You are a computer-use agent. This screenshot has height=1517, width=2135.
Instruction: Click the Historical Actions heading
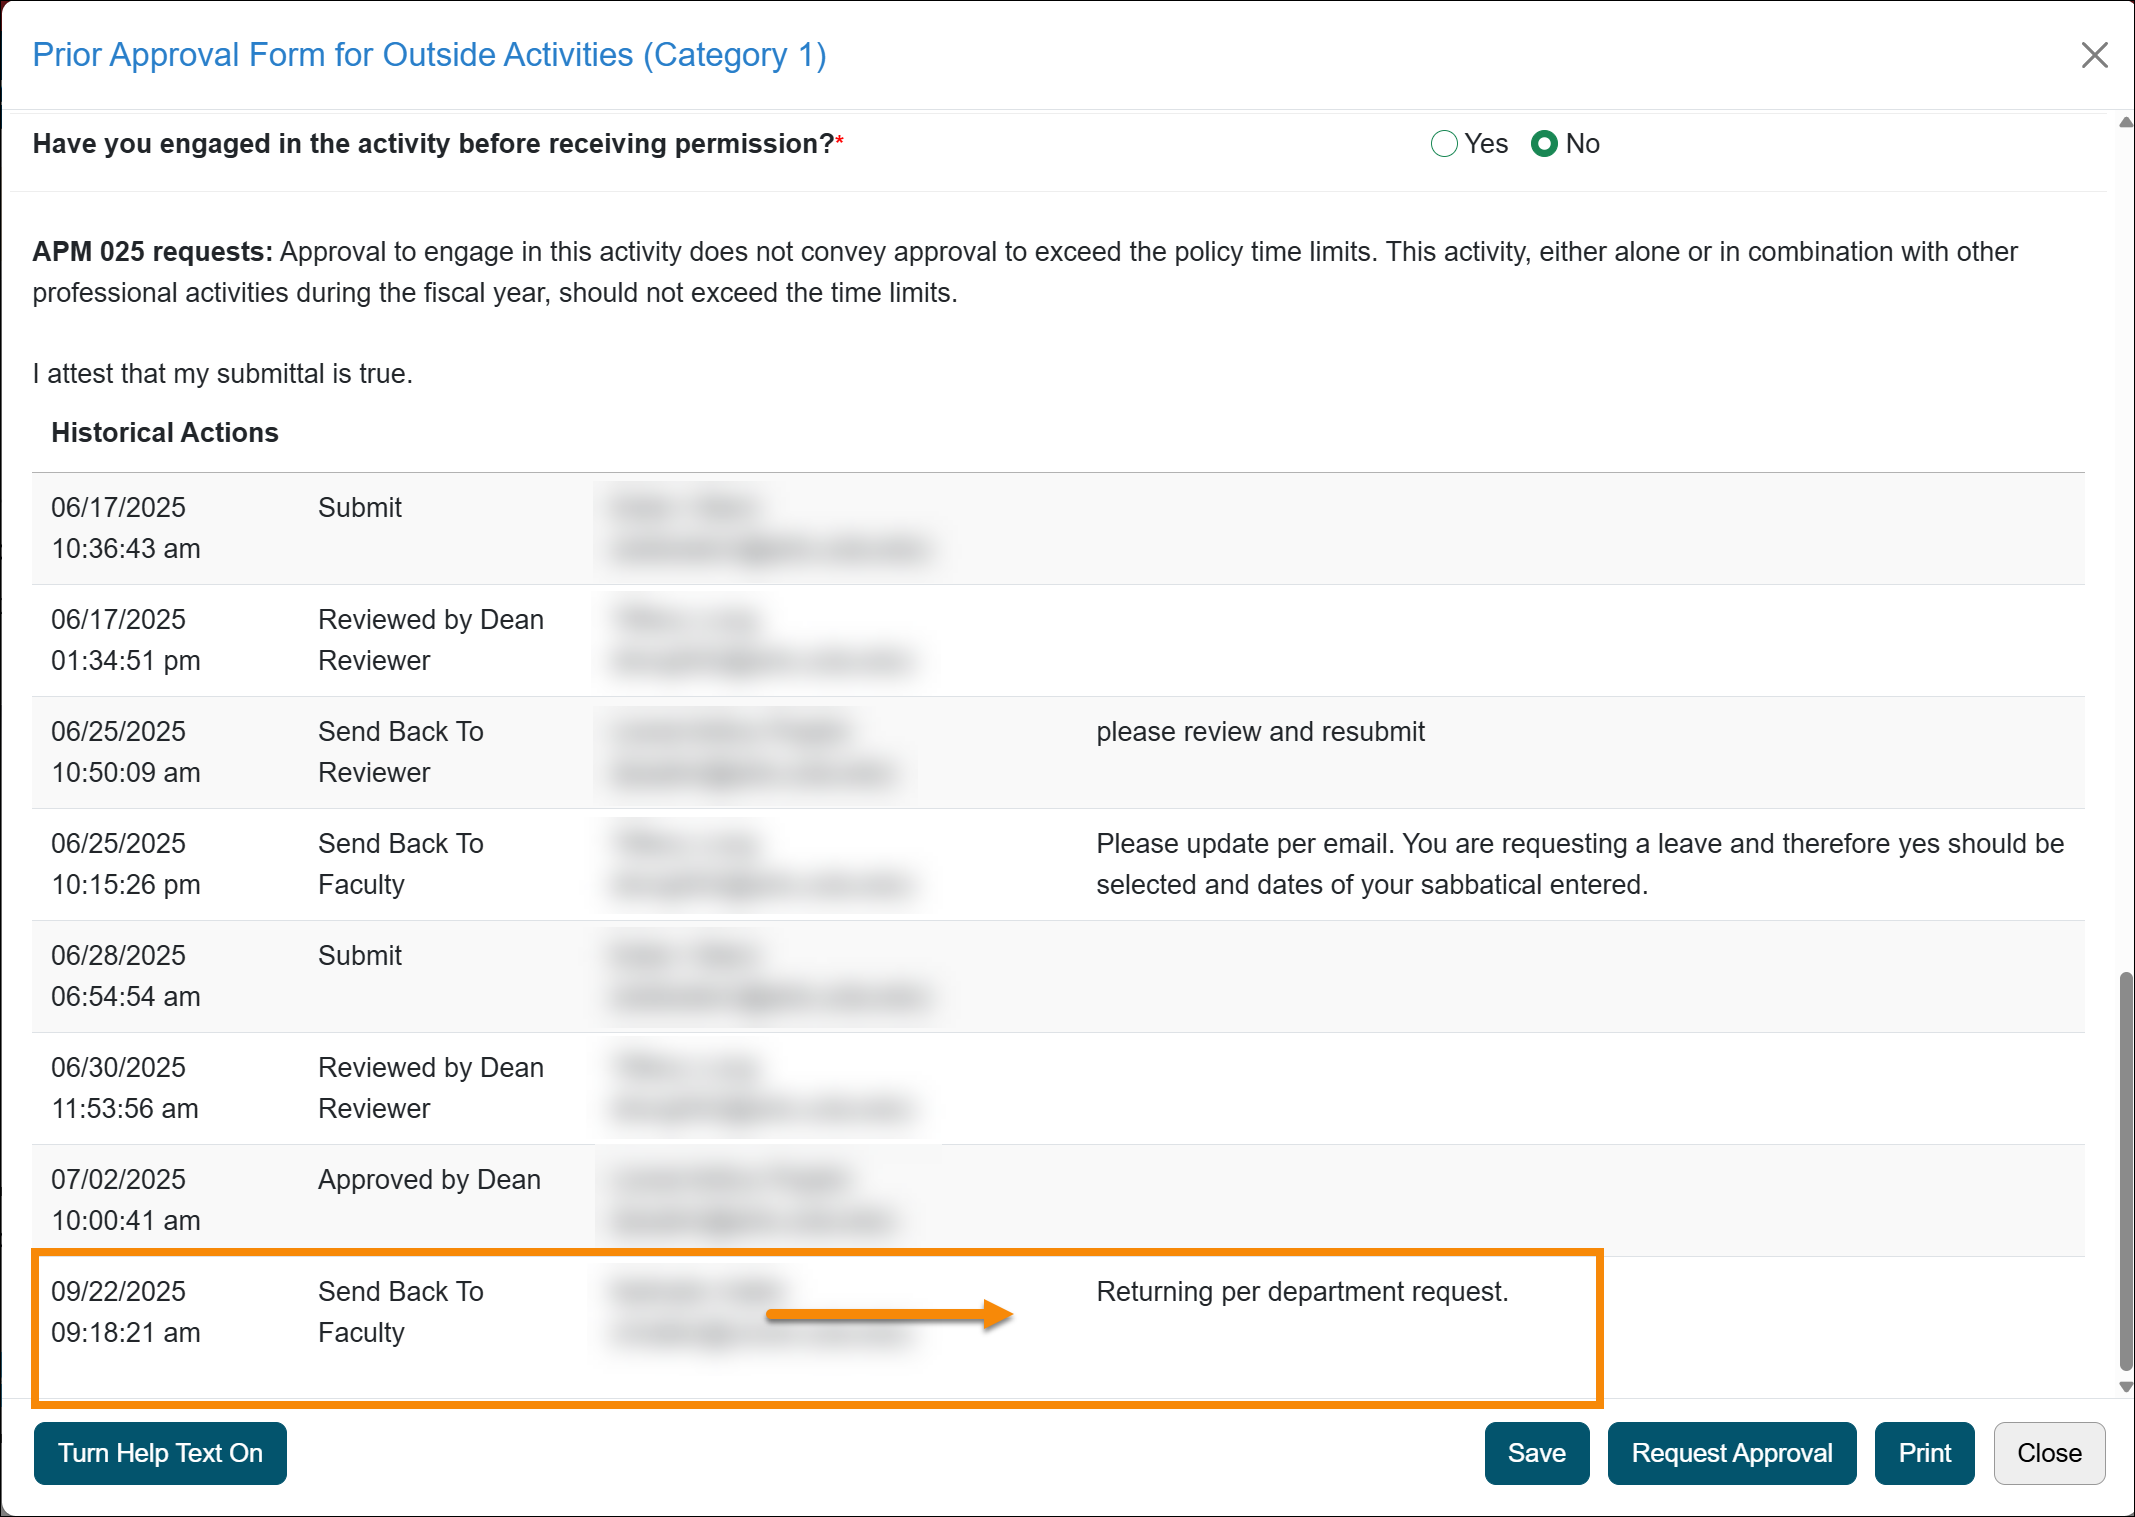tap(165, 433)
